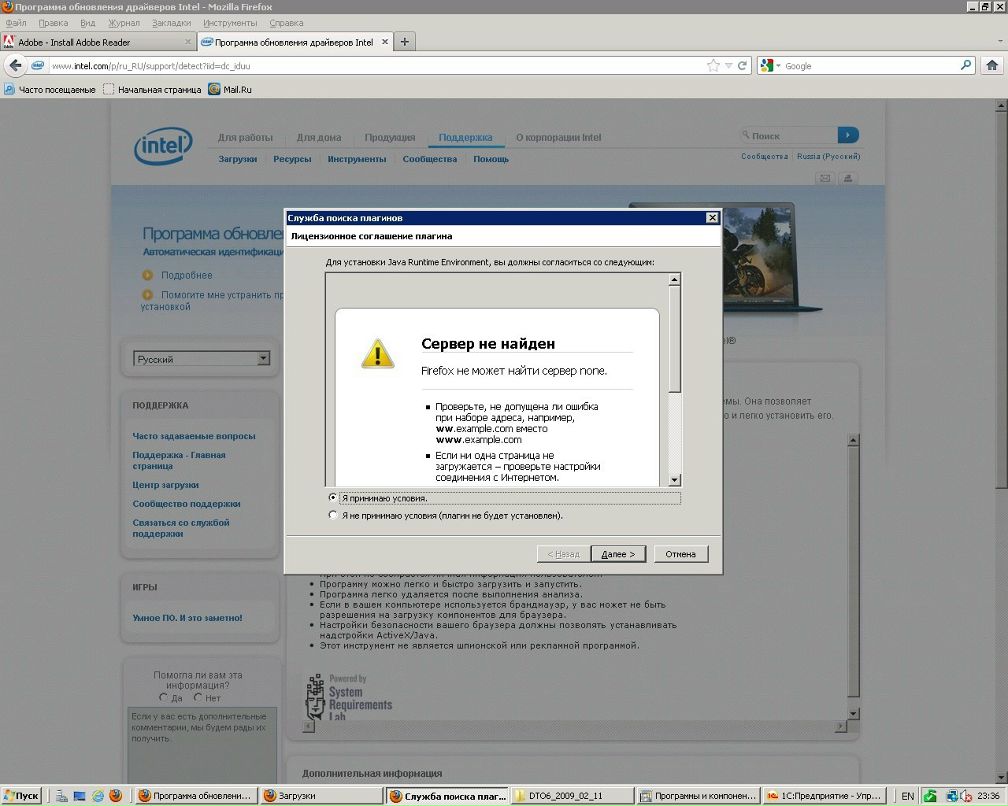Open the Закладки menu
This screenshot has width=1008, height=806.
(x=171, y=22)
